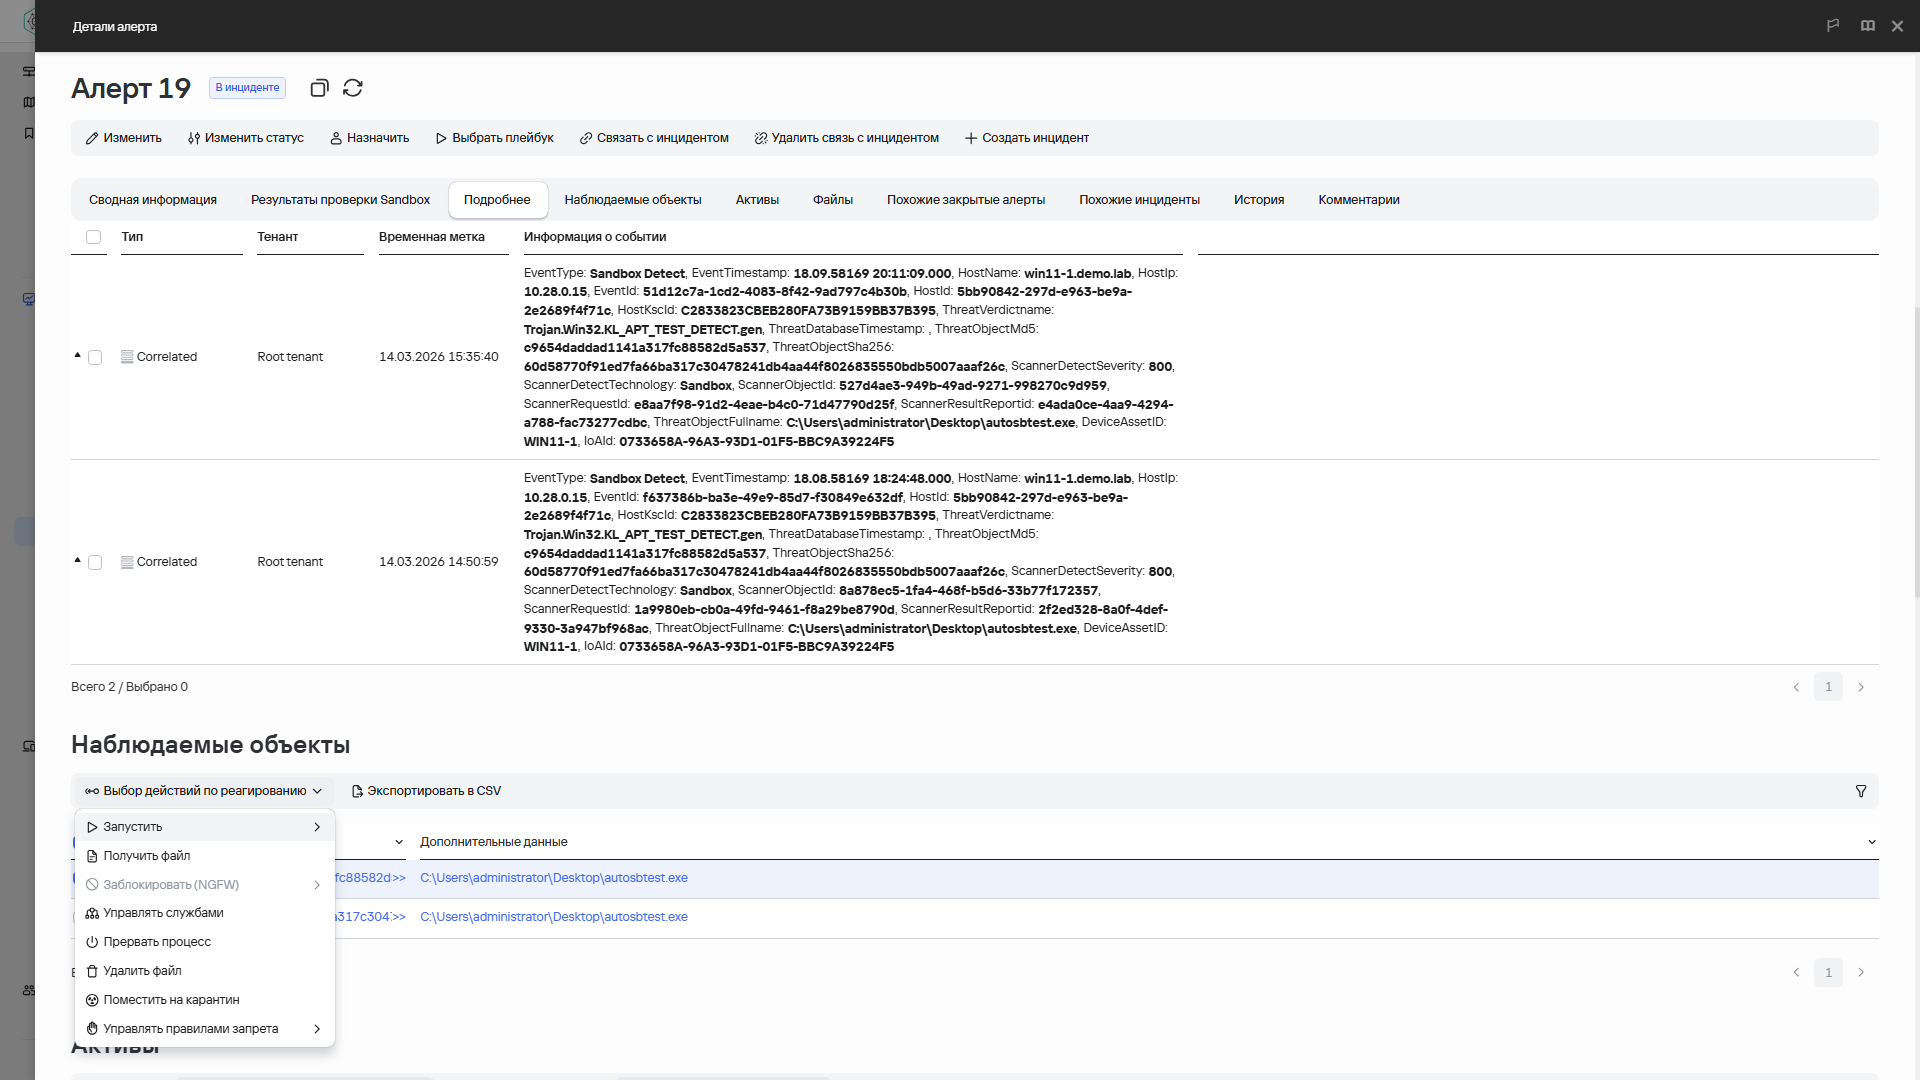Click the filter funnel icon in observables toolbar
The image size is (1920, 1080).
click(1861, 791)
